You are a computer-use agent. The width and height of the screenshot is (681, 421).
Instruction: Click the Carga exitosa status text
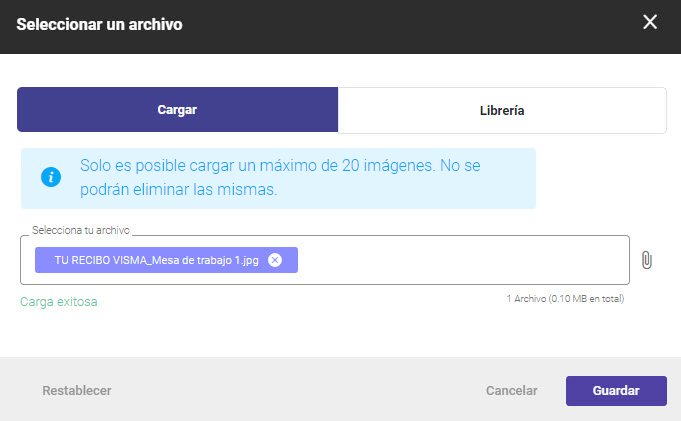(x=59, y=302)
